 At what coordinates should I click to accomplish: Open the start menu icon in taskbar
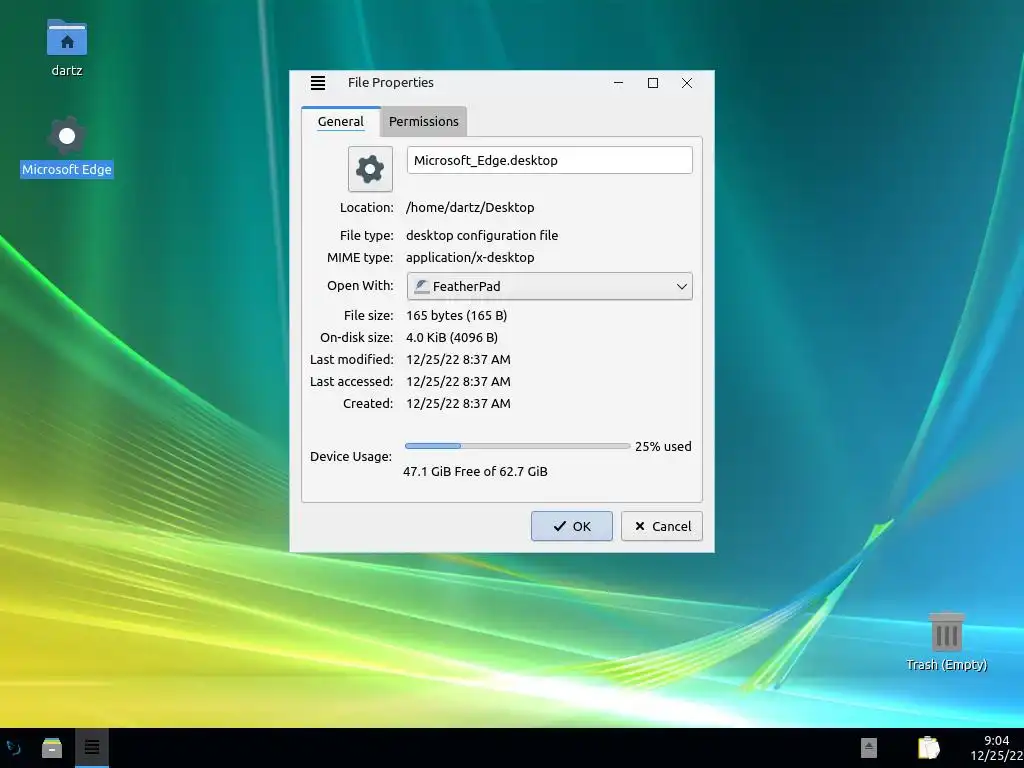pos(14,748)
